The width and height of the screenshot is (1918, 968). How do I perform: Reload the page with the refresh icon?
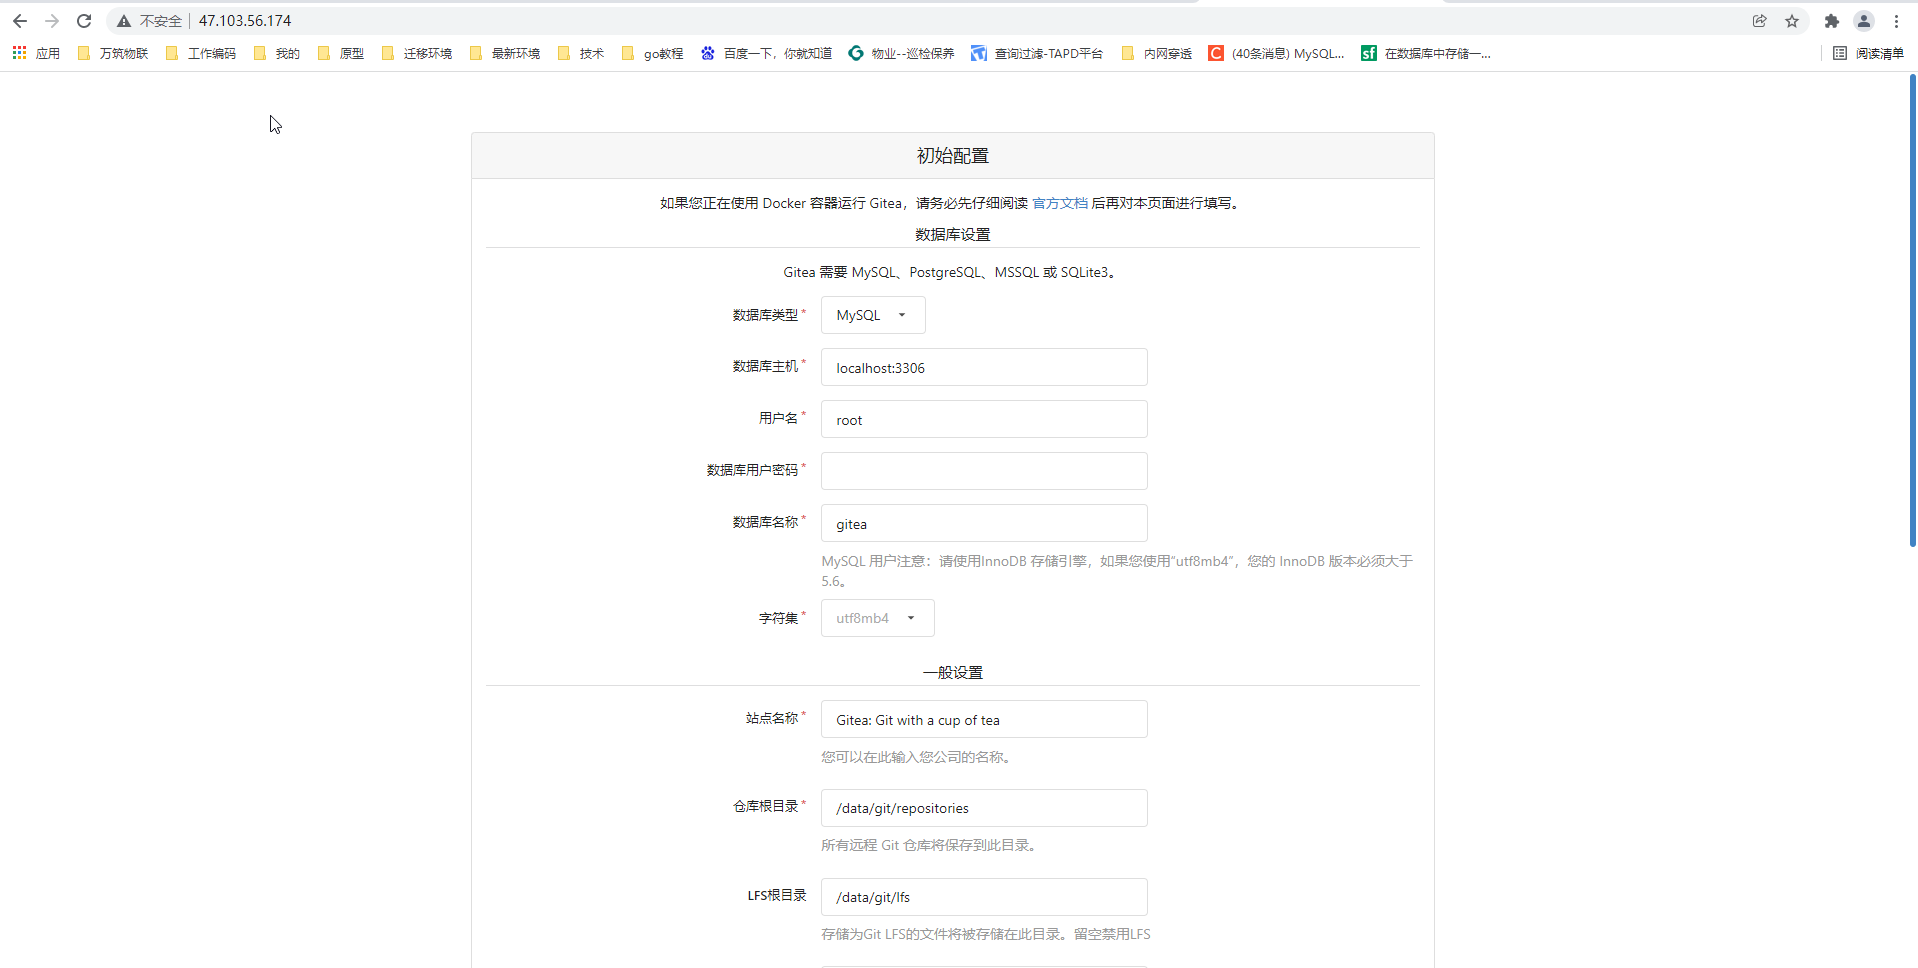click(84, 21)
